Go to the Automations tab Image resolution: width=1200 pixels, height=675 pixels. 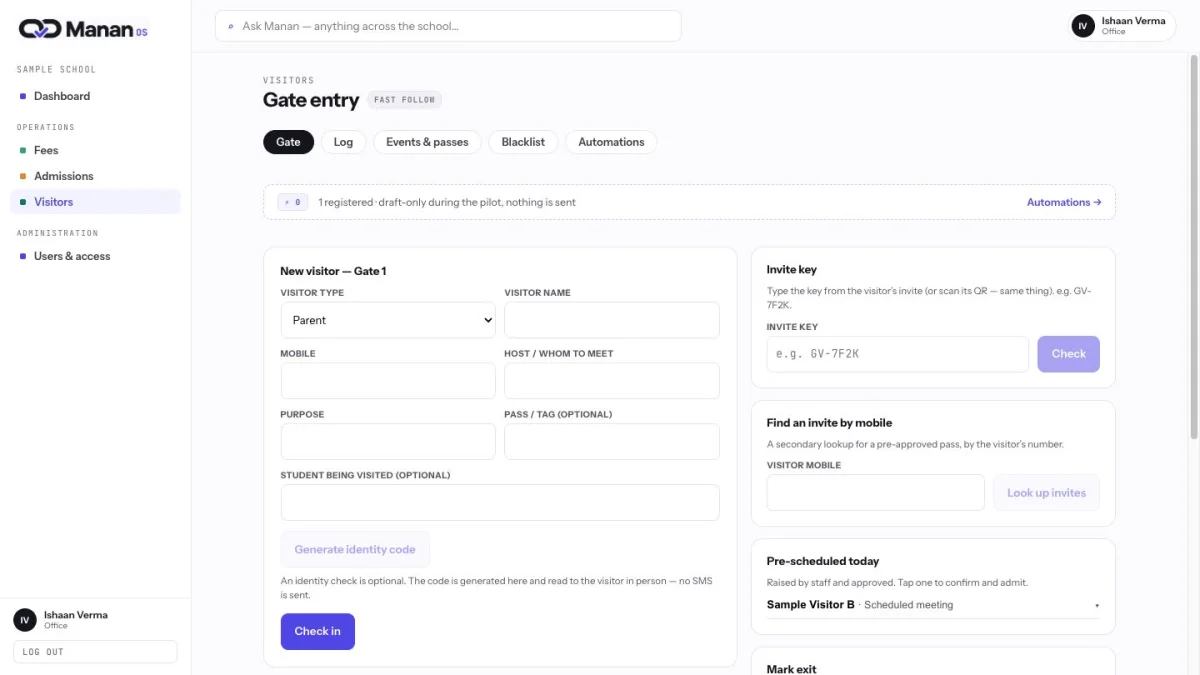coord(611,142)
